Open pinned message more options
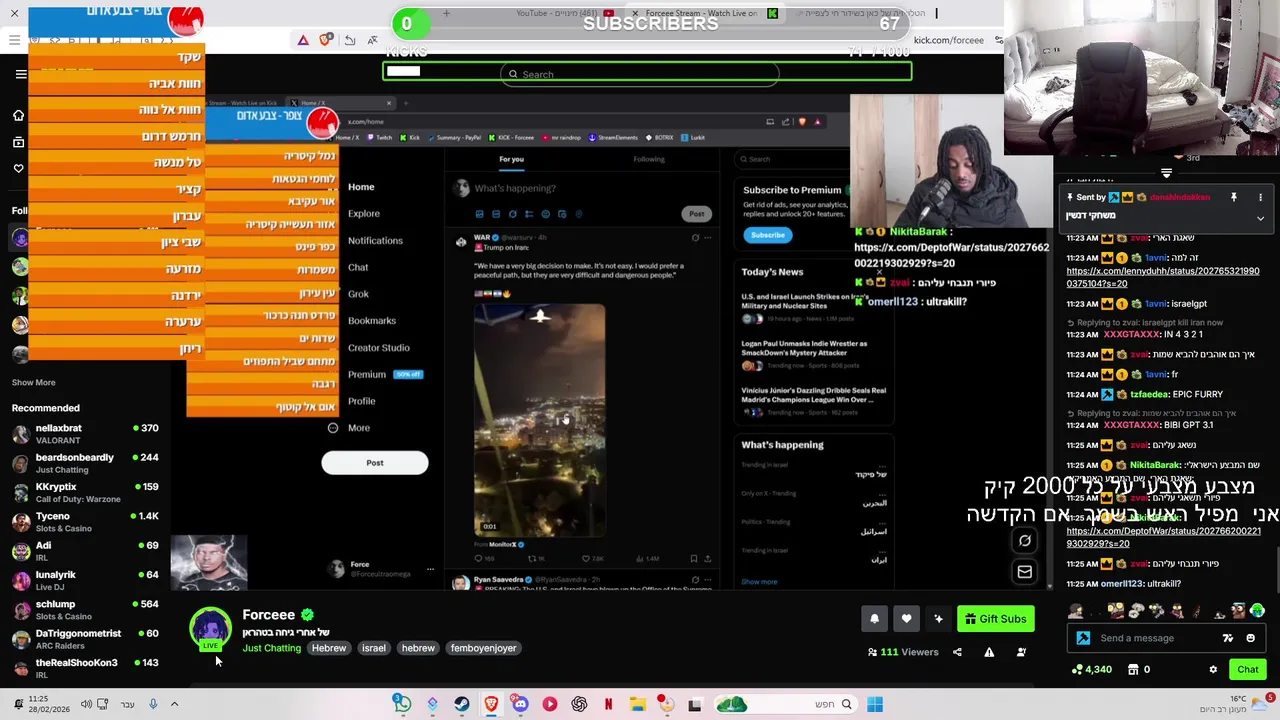Viewport: 1280px width, 720px height. point(1260,197)
